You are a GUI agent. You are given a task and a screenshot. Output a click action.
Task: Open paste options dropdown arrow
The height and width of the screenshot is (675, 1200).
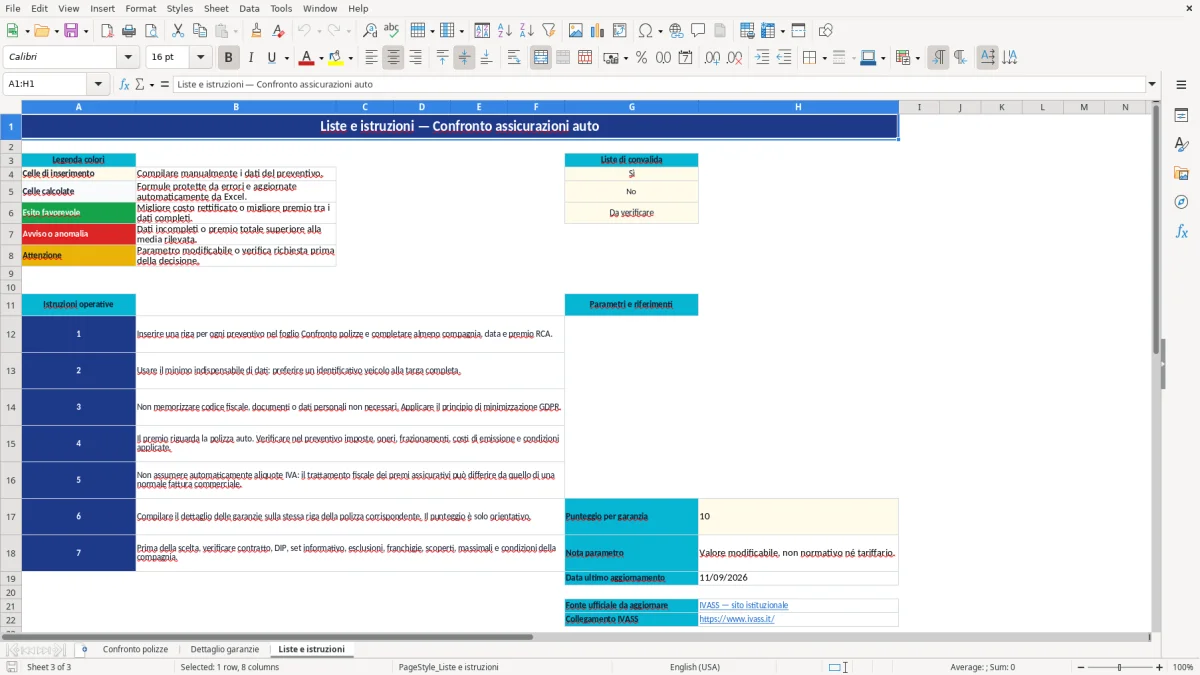click(235, 31)
